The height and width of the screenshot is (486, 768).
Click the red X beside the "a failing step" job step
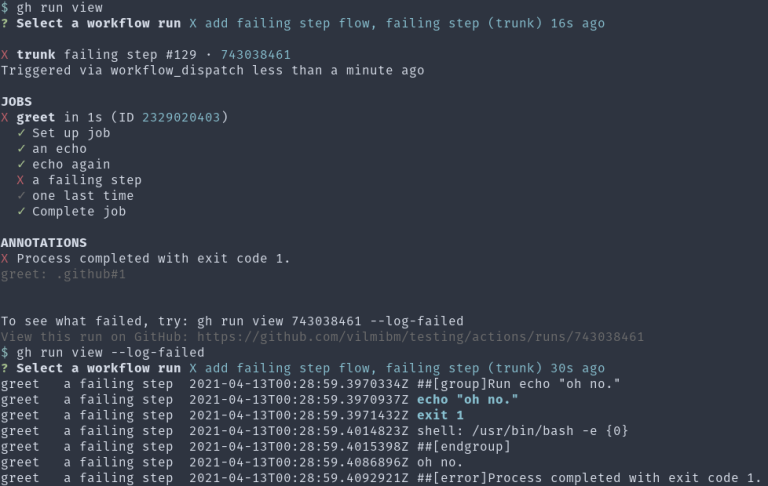click(21, 180)
